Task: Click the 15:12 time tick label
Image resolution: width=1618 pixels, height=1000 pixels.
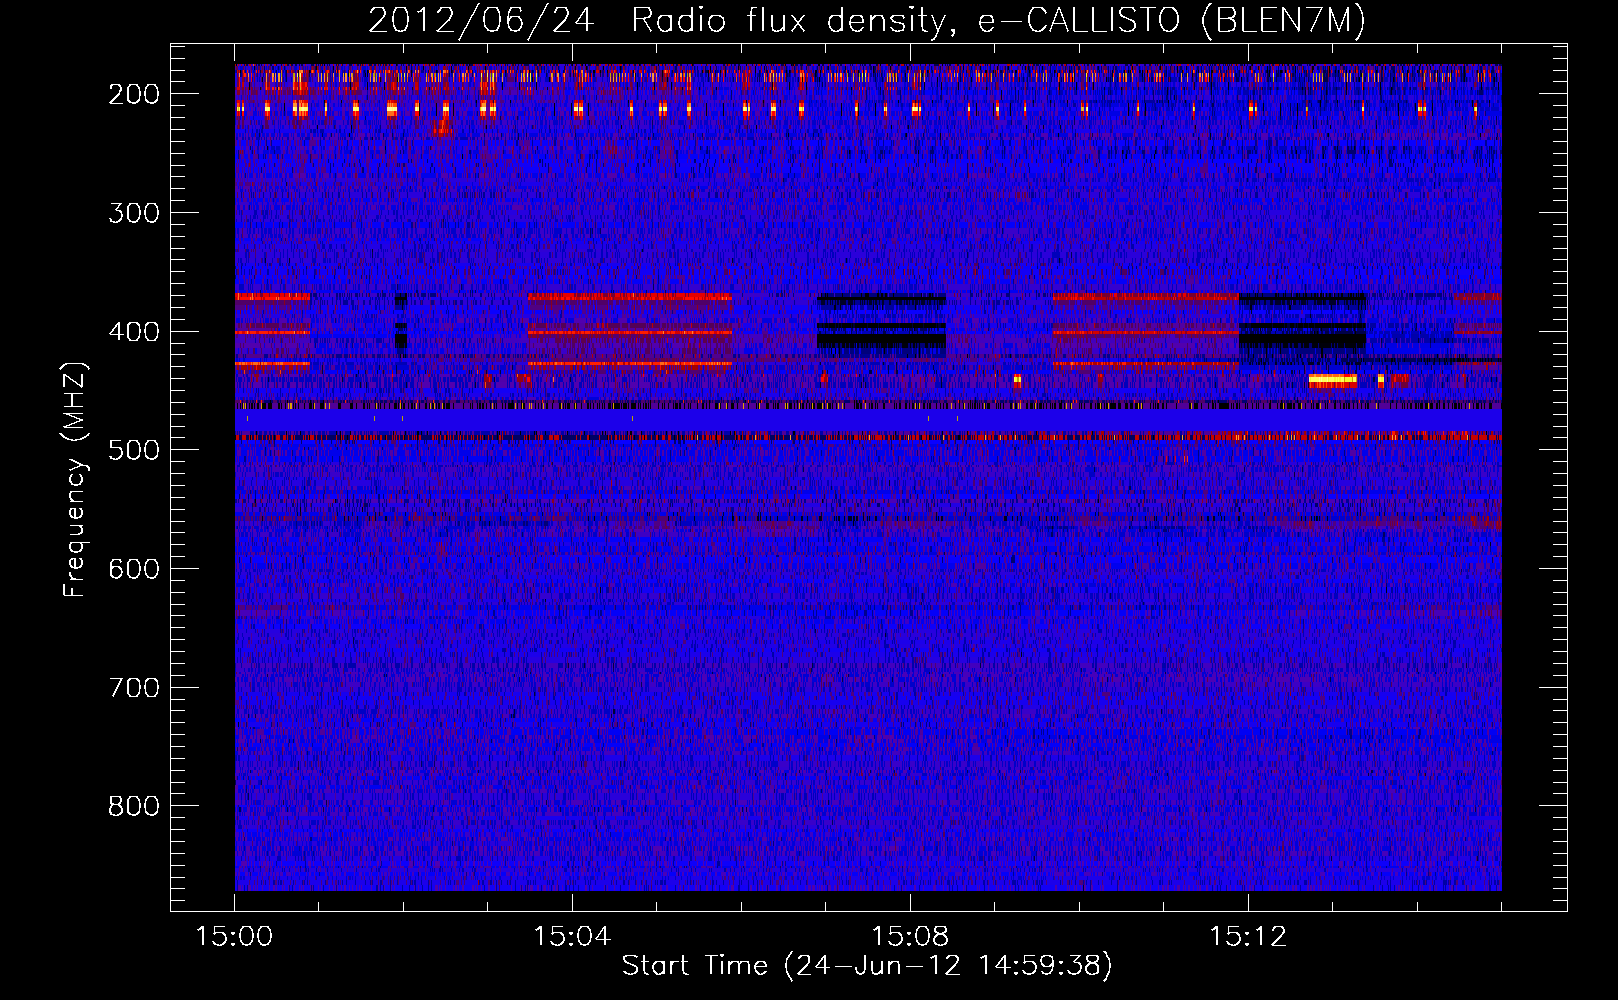Action: click(x=1248, y=936)
